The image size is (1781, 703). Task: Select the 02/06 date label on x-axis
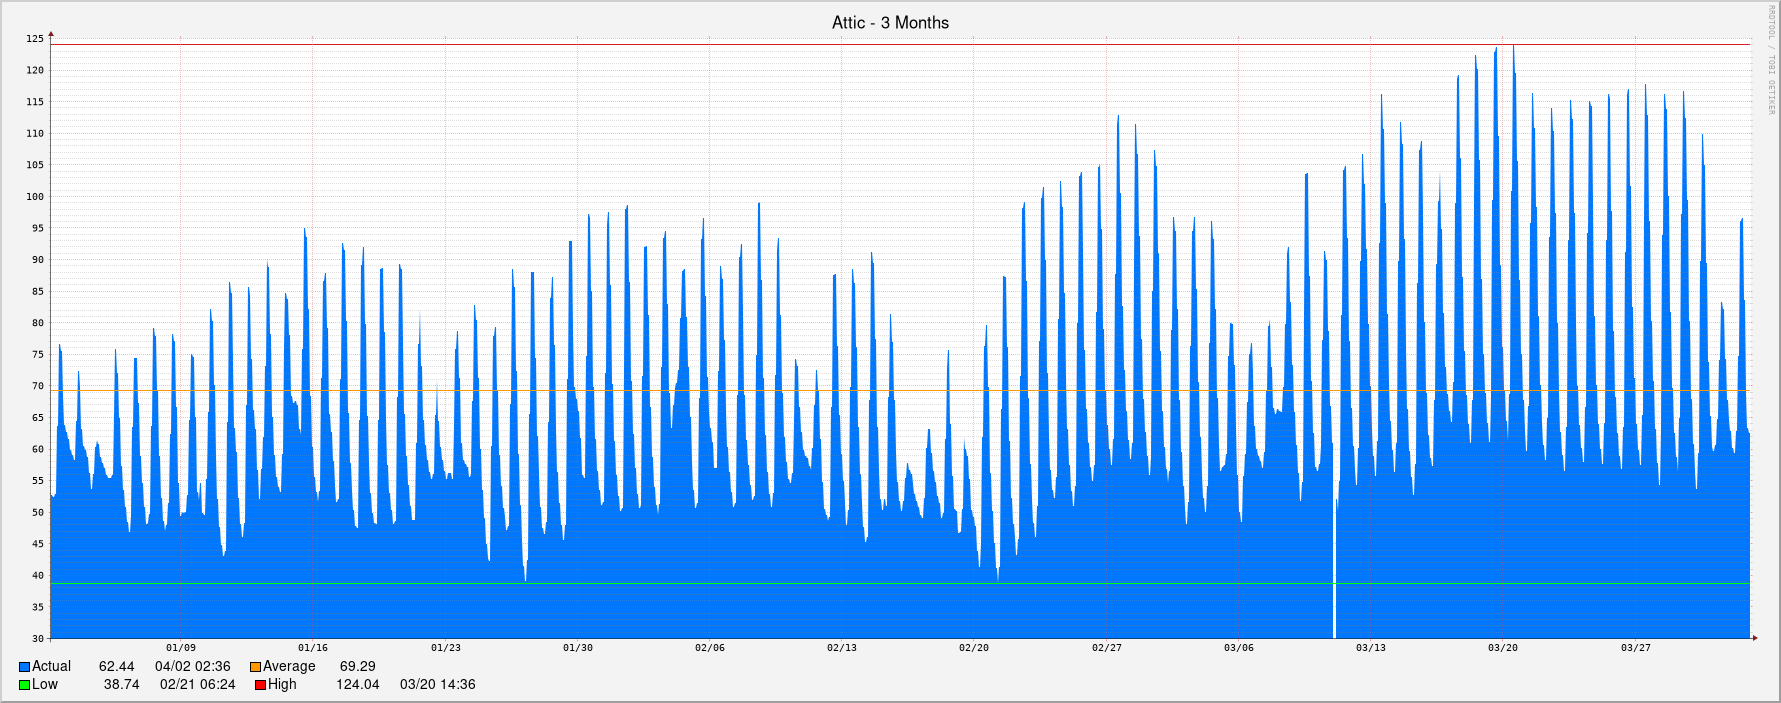pyautogui.click(x=710, y=648)
